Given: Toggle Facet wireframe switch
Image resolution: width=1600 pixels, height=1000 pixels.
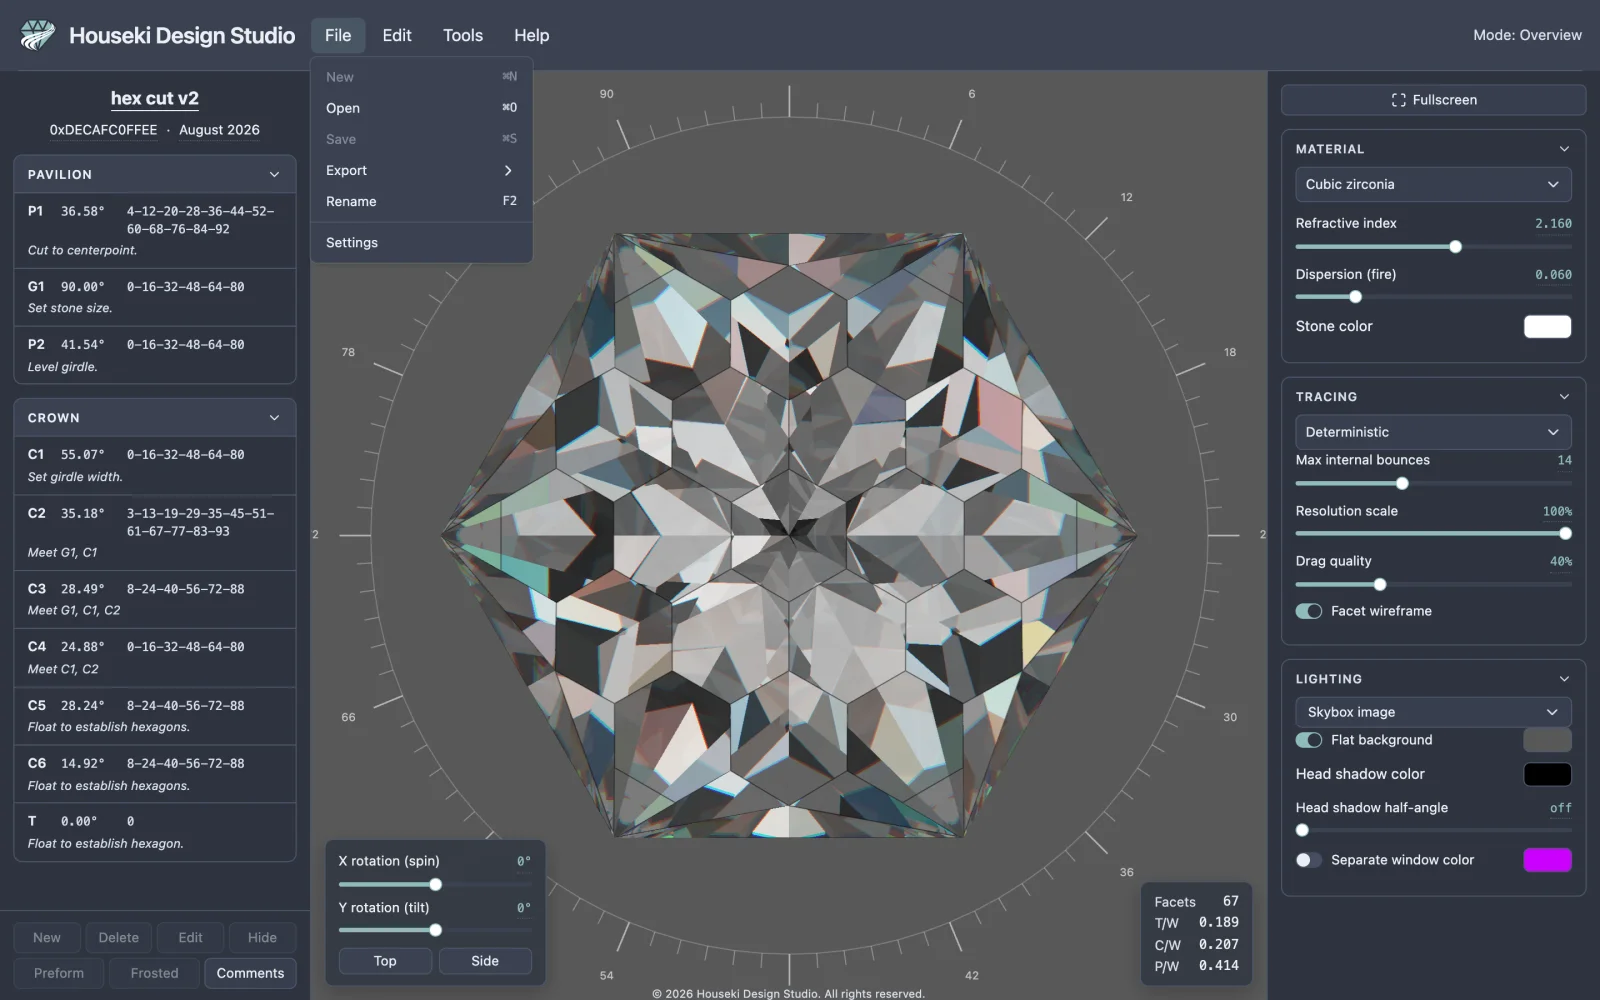Looking at the screenshot, I should pyautogui.click(x=1308, y=611).
